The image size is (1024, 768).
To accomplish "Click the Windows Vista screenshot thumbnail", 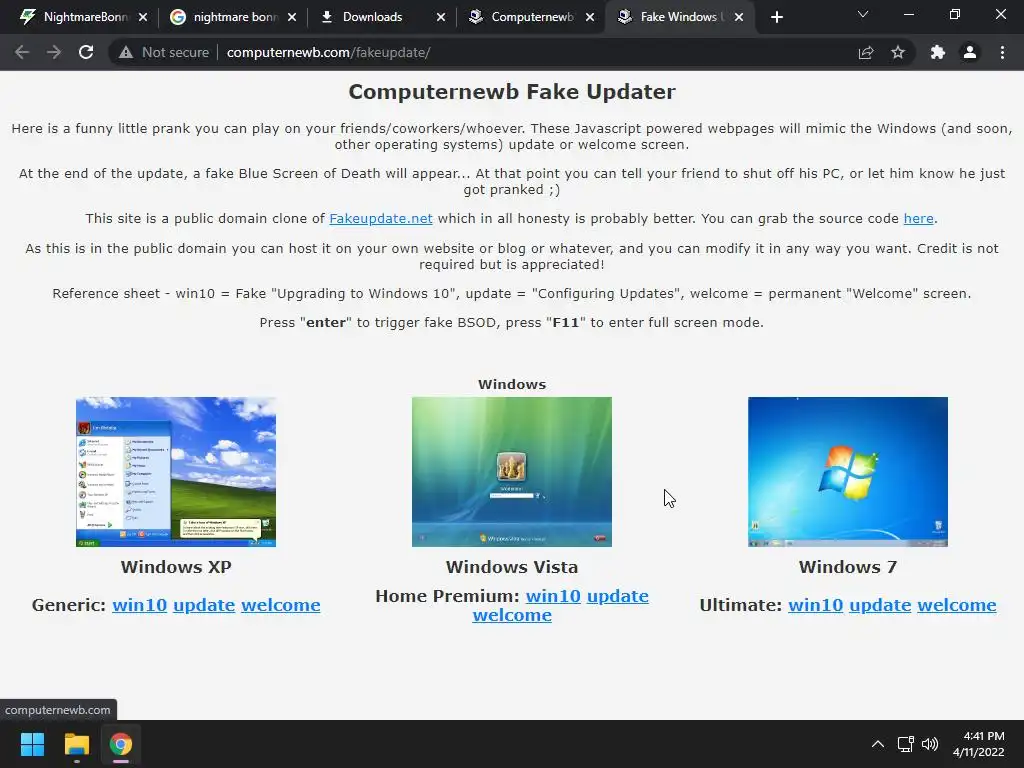I will pos(512,472).
